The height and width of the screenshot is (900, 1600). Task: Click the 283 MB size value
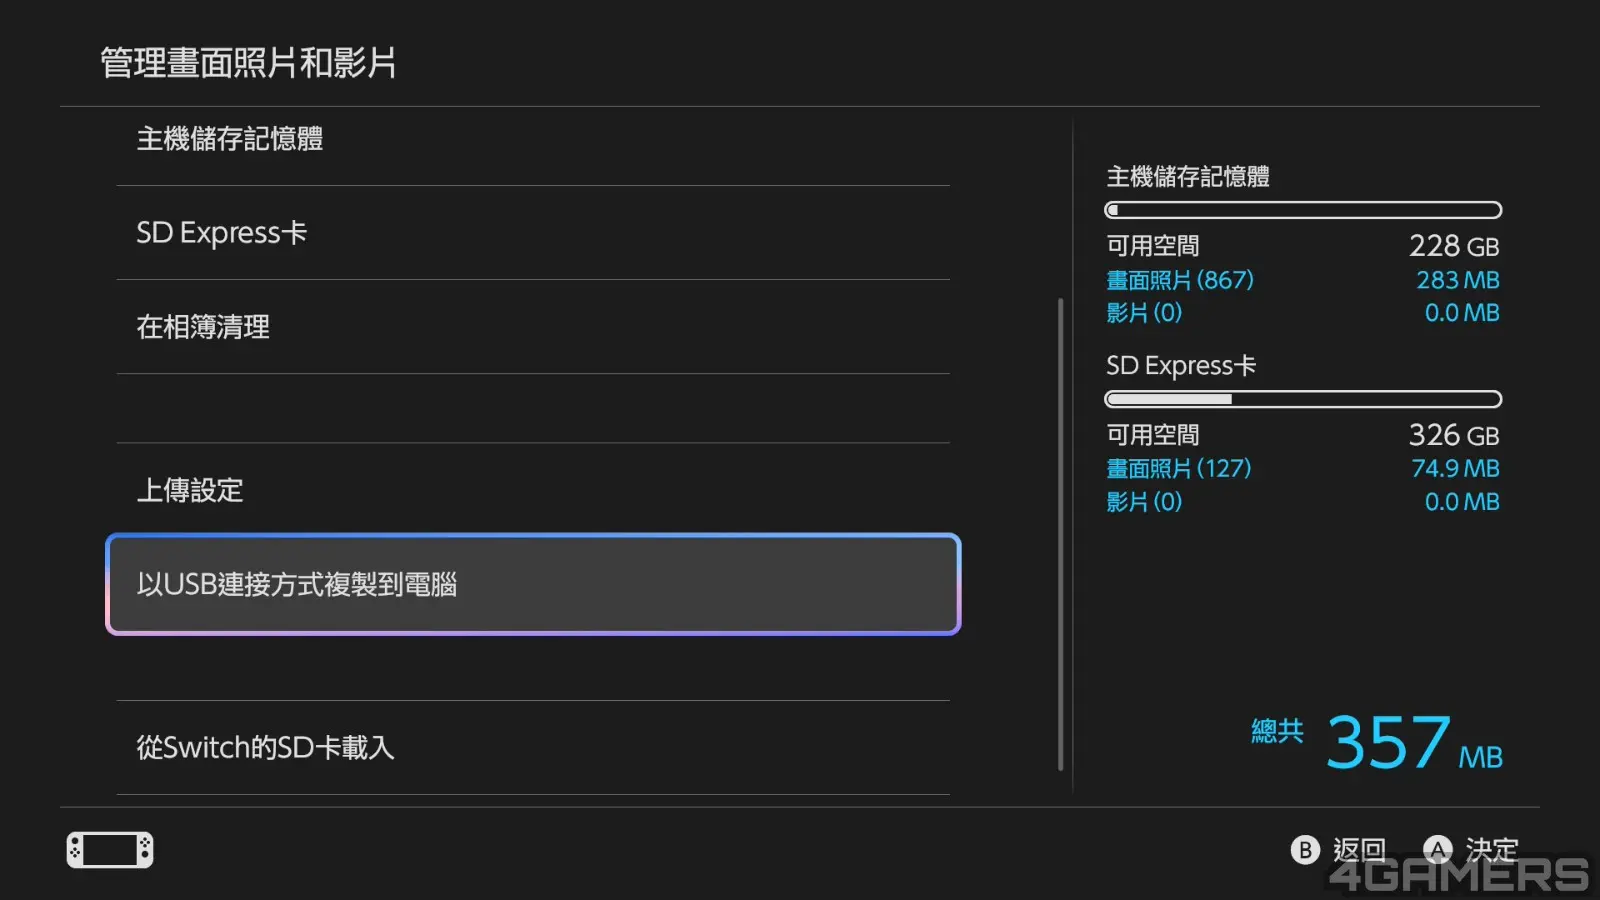[1458, 280]
